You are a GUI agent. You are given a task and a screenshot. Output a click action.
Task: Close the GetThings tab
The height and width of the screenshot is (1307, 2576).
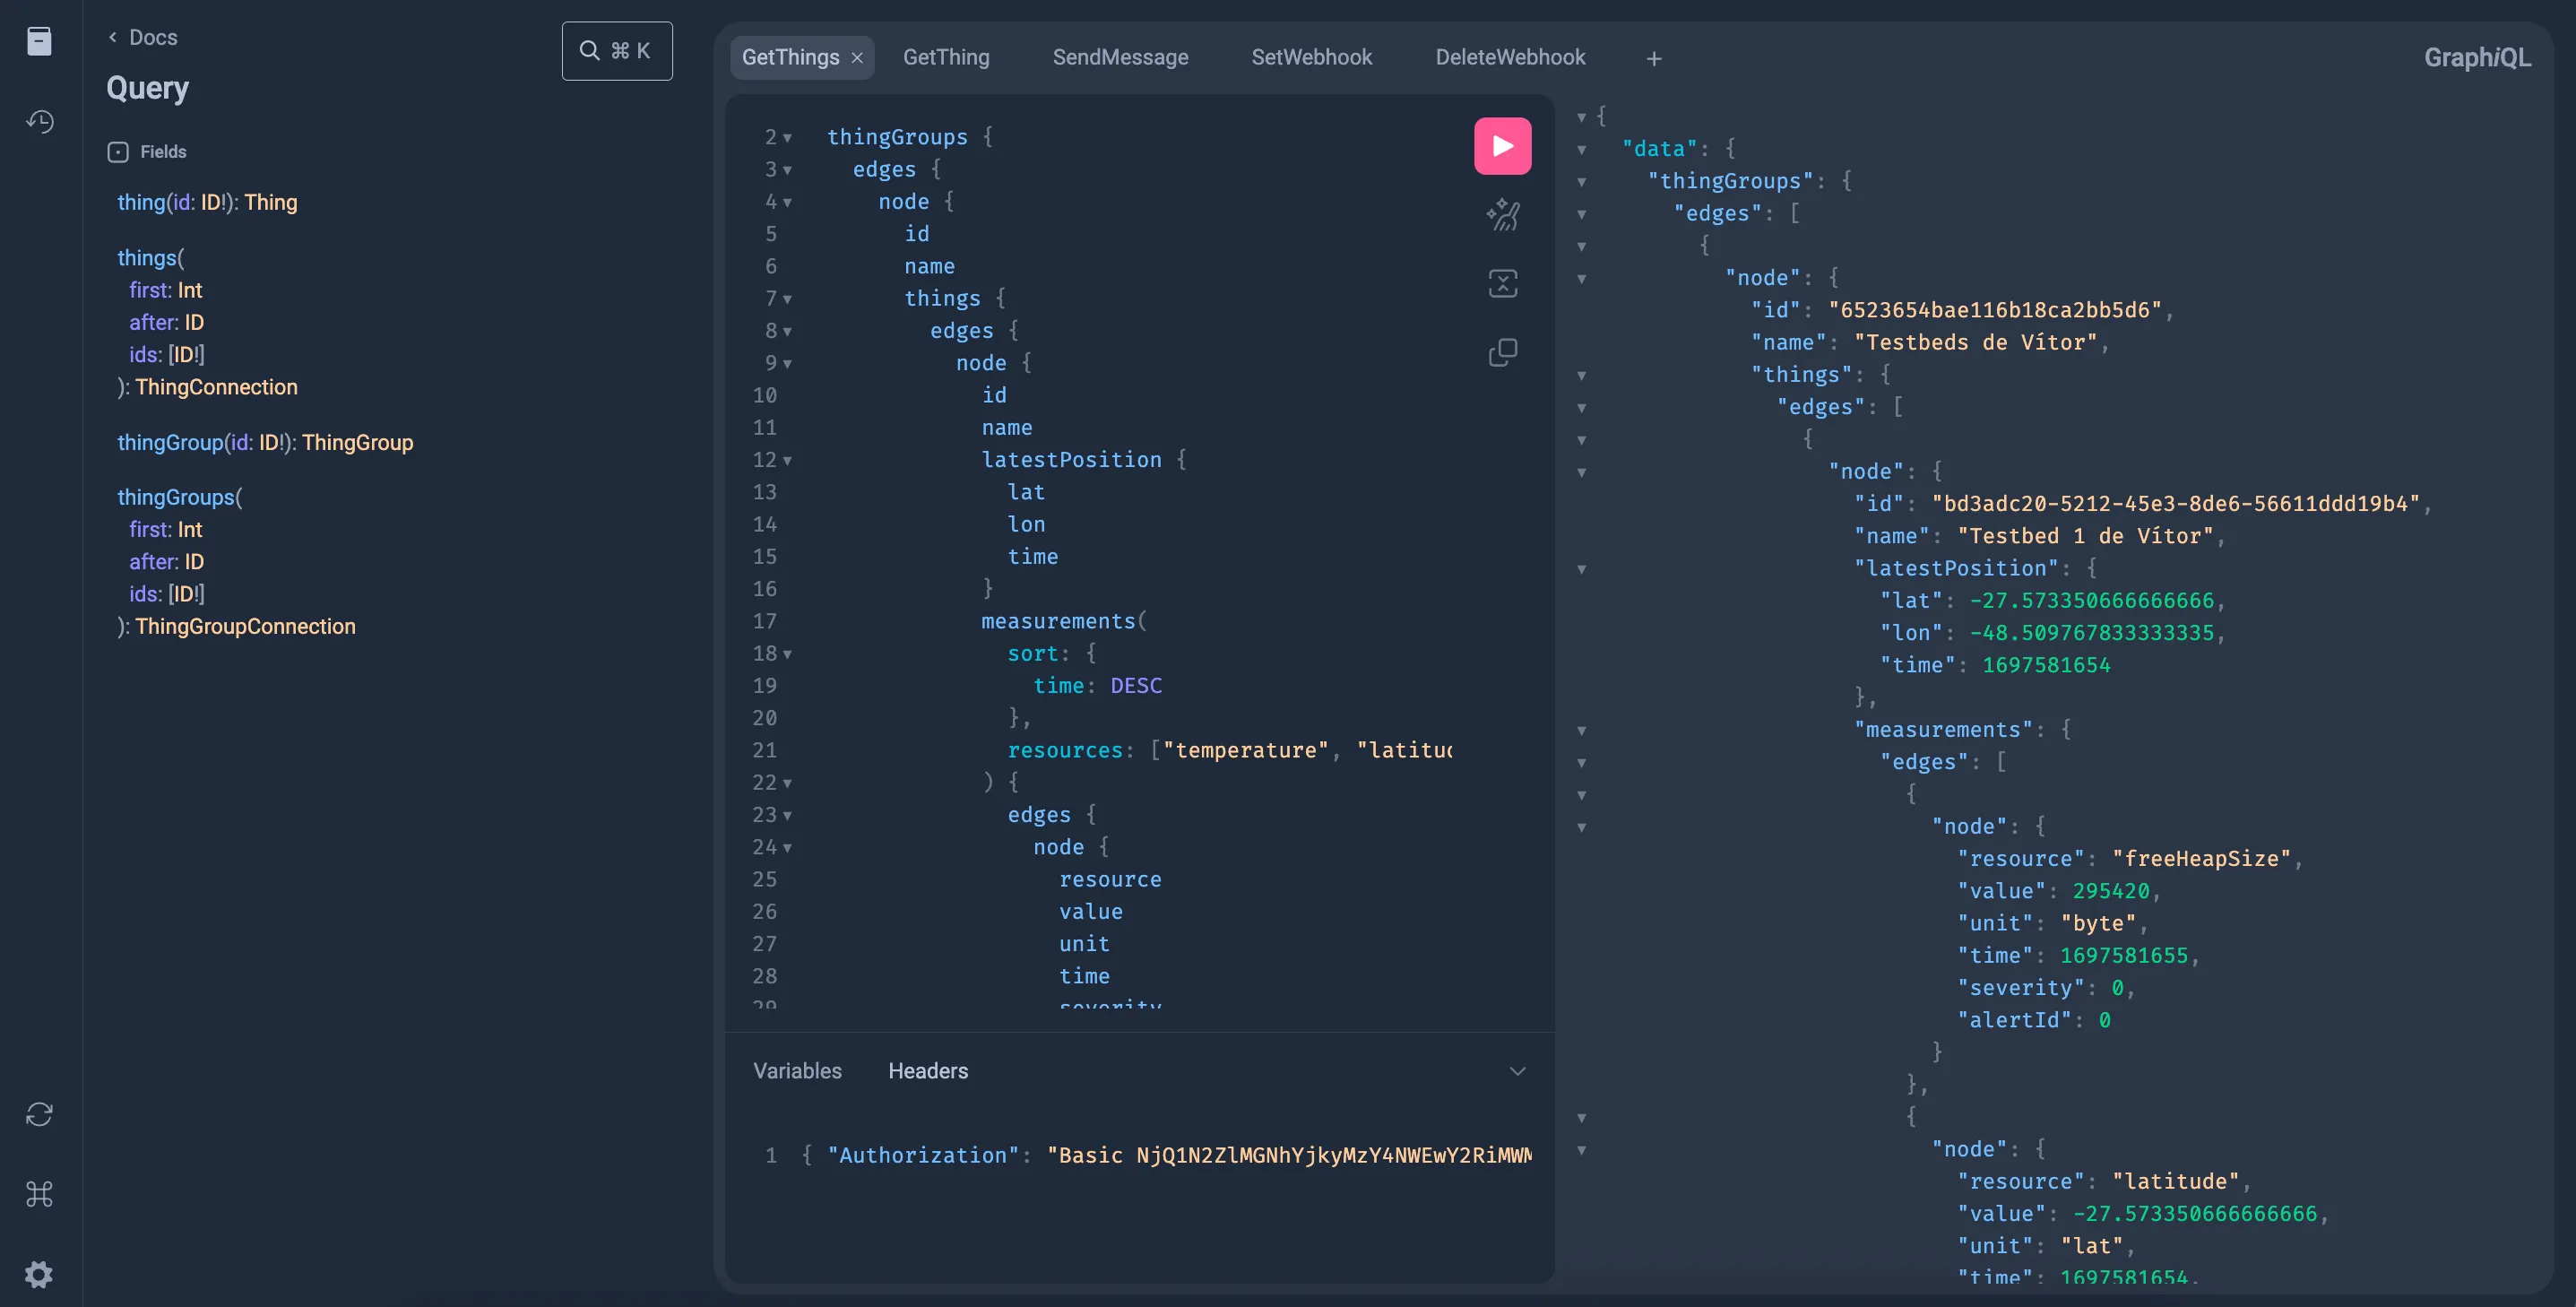[x=857, y=58]
